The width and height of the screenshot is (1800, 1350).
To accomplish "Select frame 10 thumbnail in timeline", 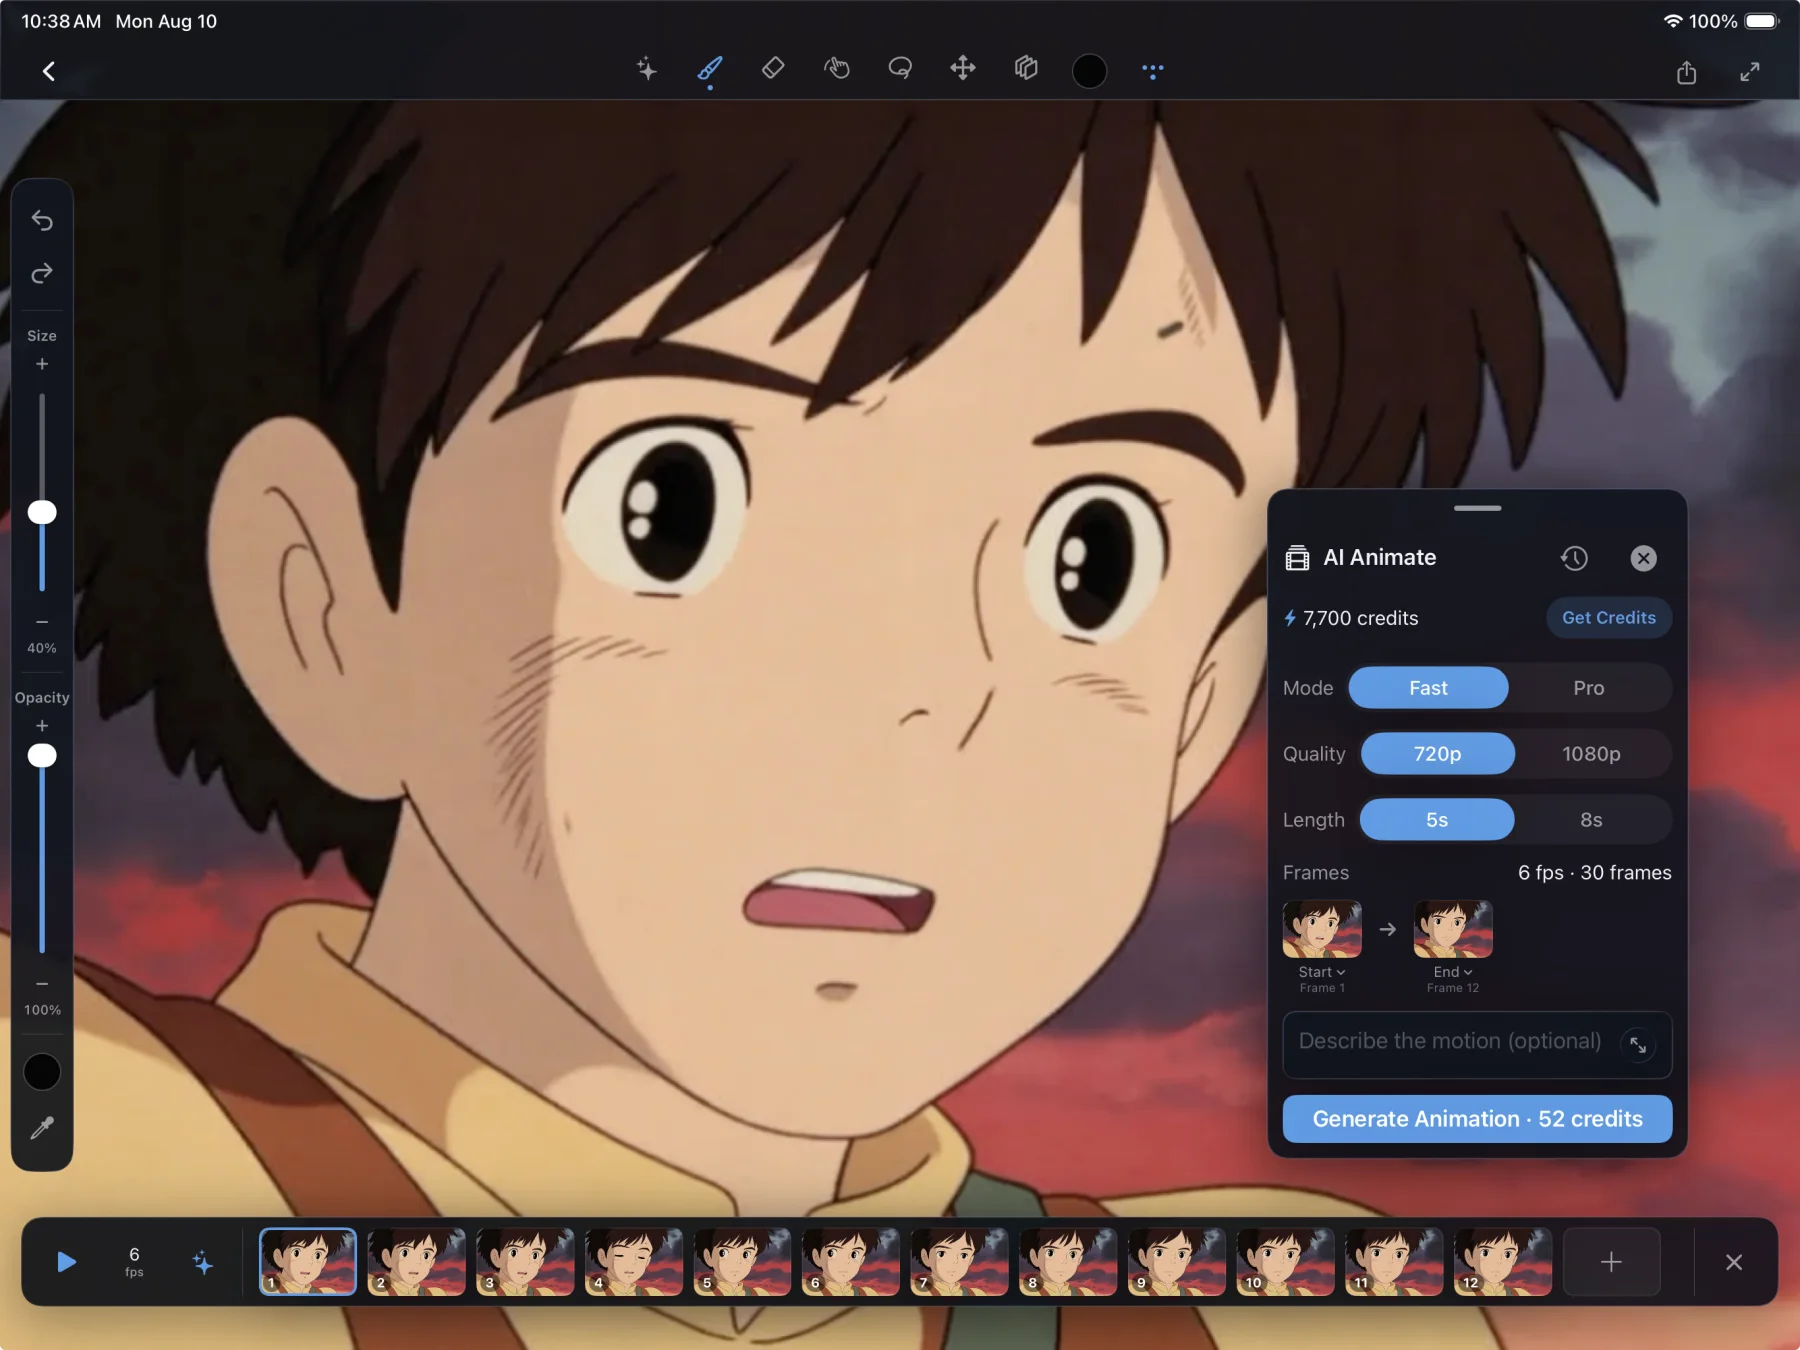I will click(x=1285, y=1262).
